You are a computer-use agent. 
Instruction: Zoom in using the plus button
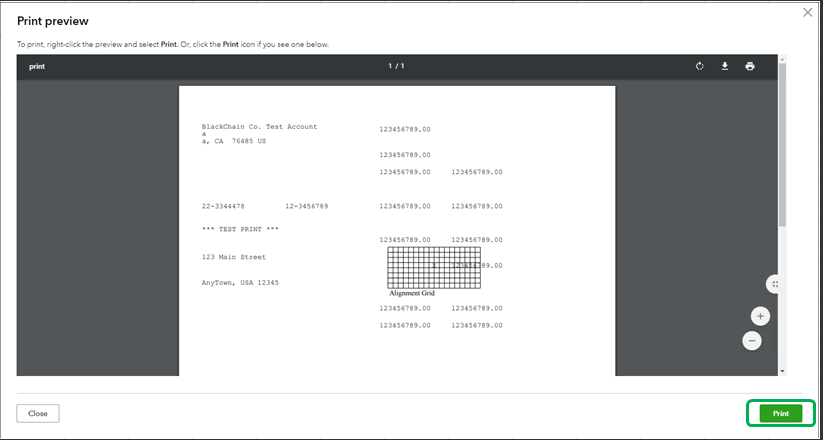[760, 316]
